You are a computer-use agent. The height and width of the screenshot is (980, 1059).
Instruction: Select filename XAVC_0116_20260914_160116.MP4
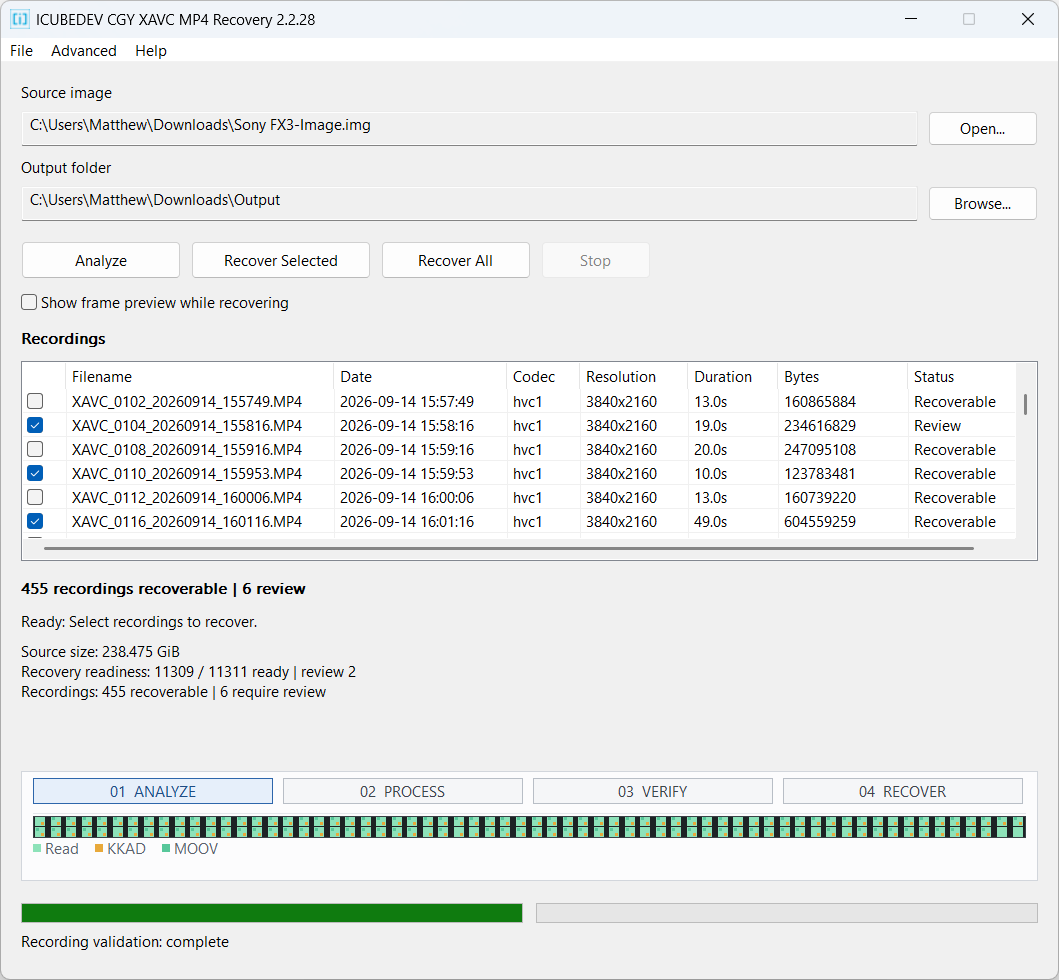[187, 521]
